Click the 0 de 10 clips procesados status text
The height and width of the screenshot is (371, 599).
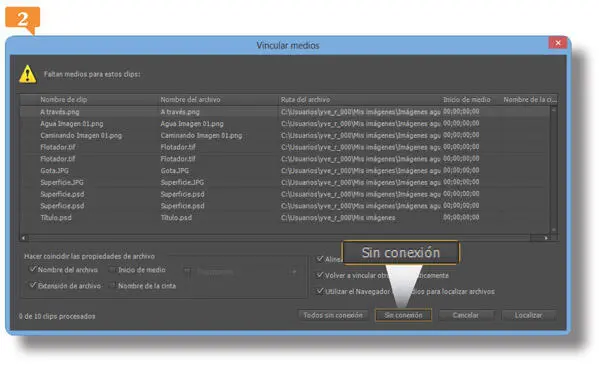[57, 316]
